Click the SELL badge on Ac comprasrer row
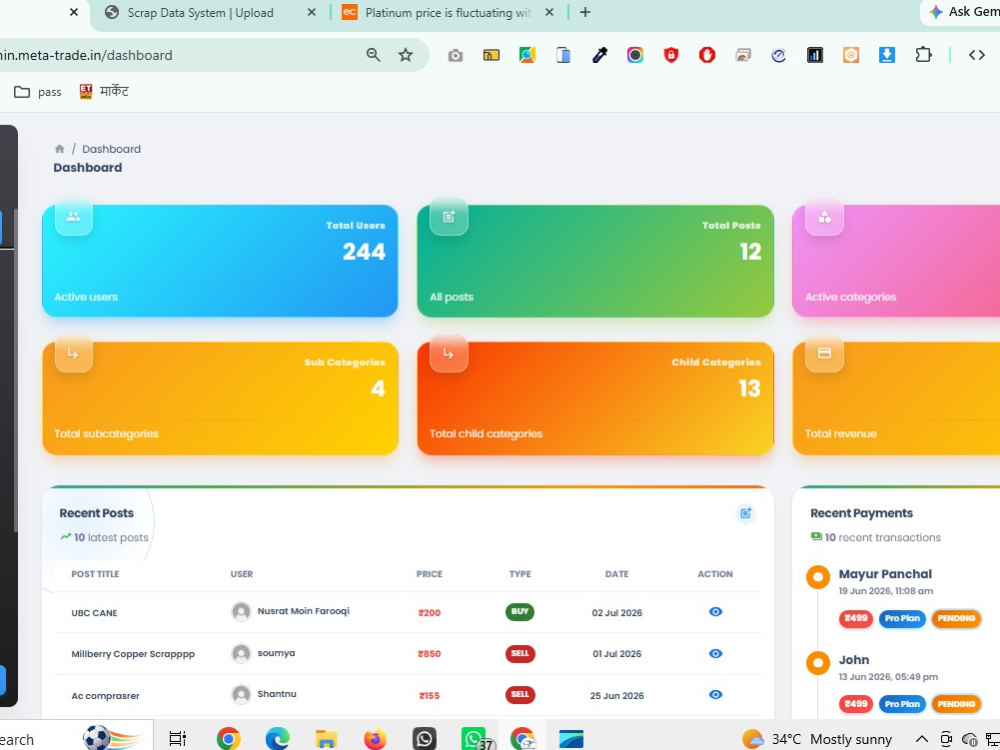 (520, 695)
